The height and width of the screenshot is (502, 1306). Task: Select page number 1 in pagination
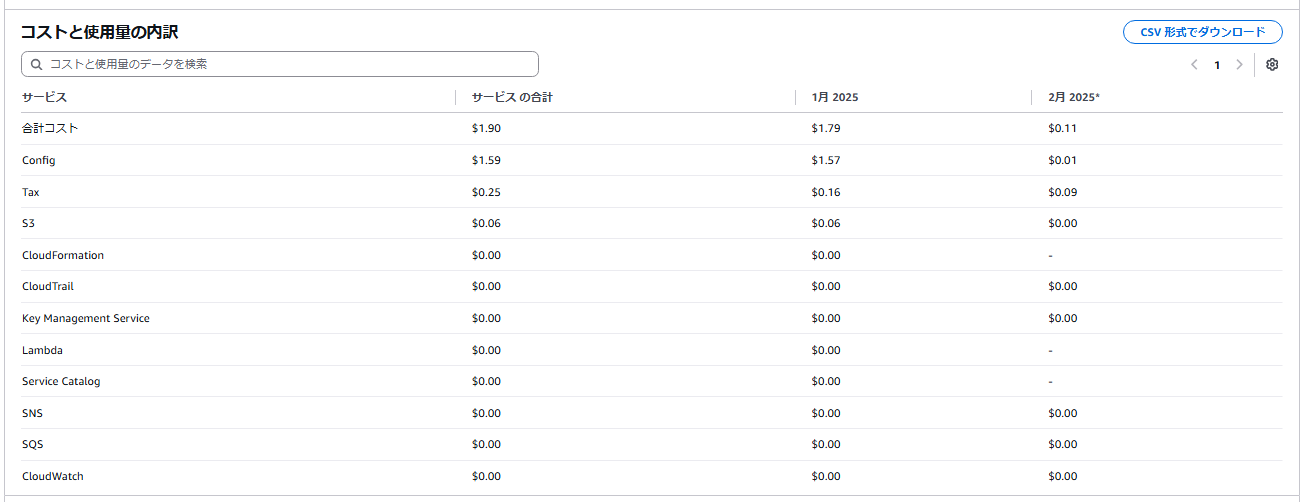point(1217,65)
